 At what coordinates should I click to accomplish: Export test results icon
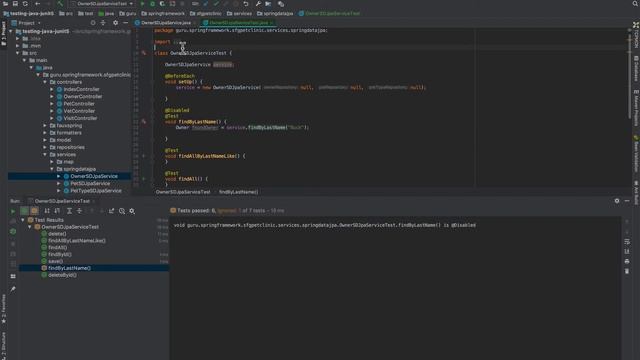click(111, 211)
